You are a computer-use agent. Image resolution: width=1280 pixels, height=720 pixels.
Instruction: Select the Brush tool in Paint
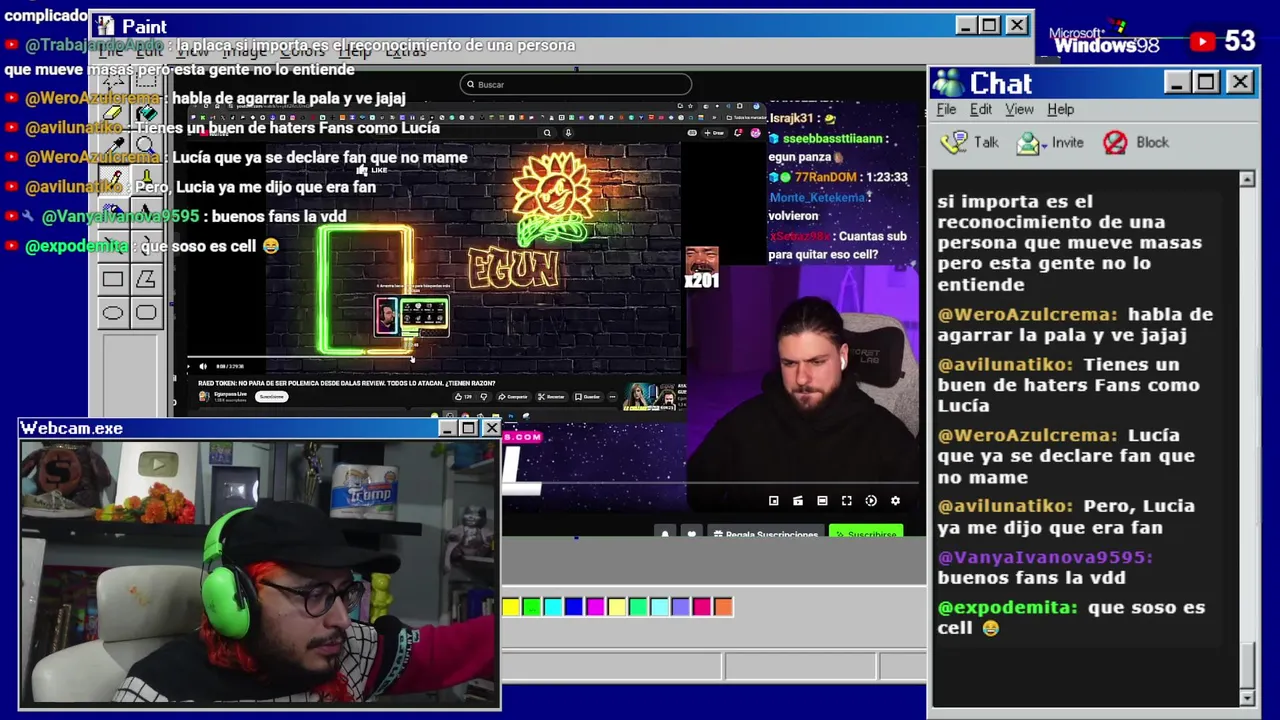pos(146,180)
